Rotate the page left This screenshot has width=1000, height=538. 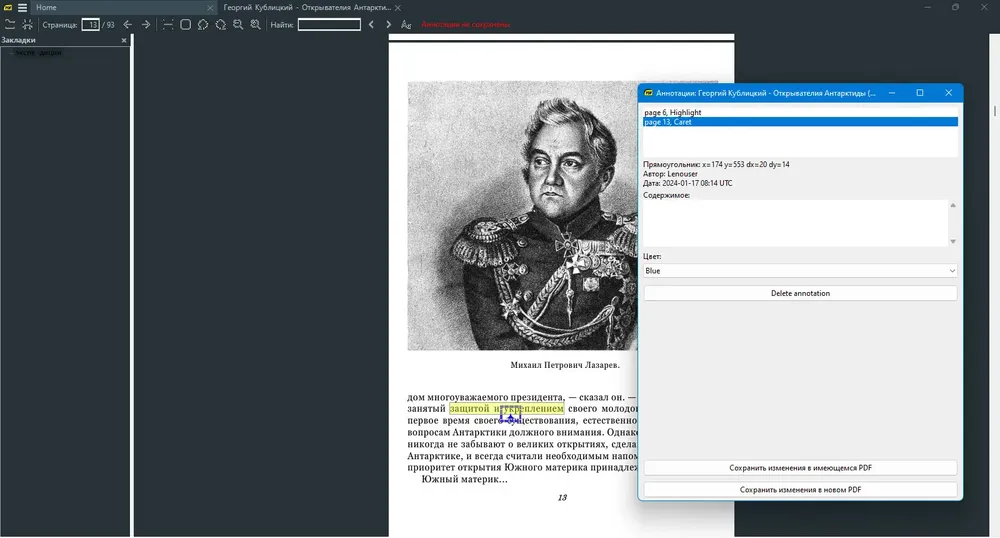[x=203, y=25]
